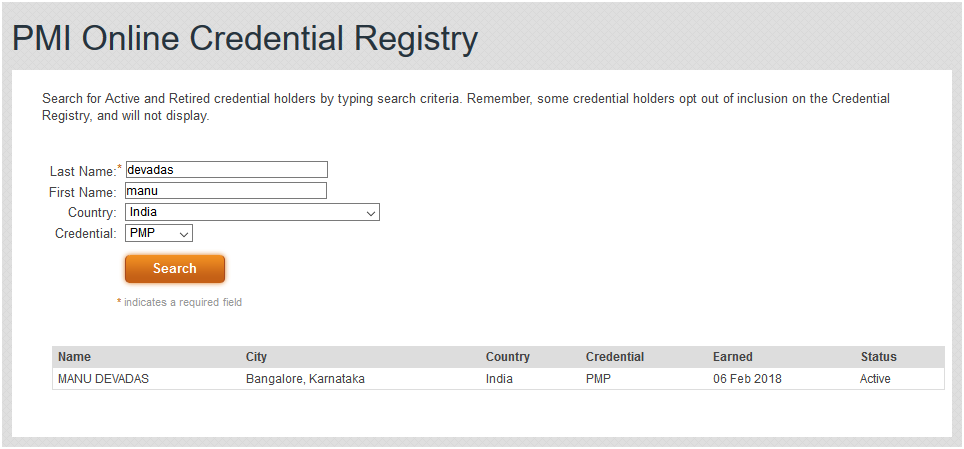964x449 pixels.
Task: Click the 06 Feb 2018 earned date
Action: 747,379
